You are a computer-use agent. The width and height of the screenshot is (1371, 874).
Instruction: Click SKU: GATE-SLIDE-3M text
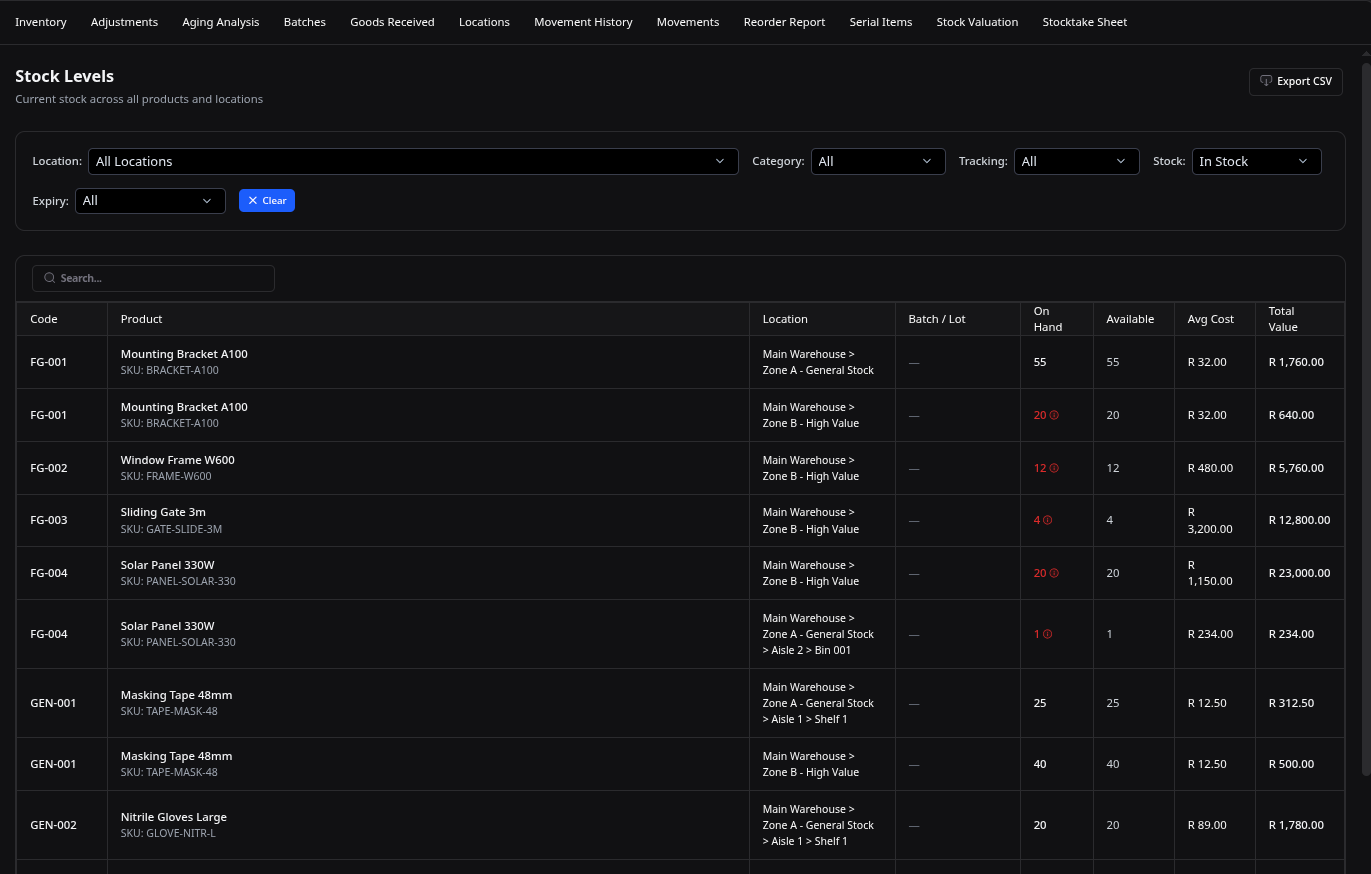(171, 529)
